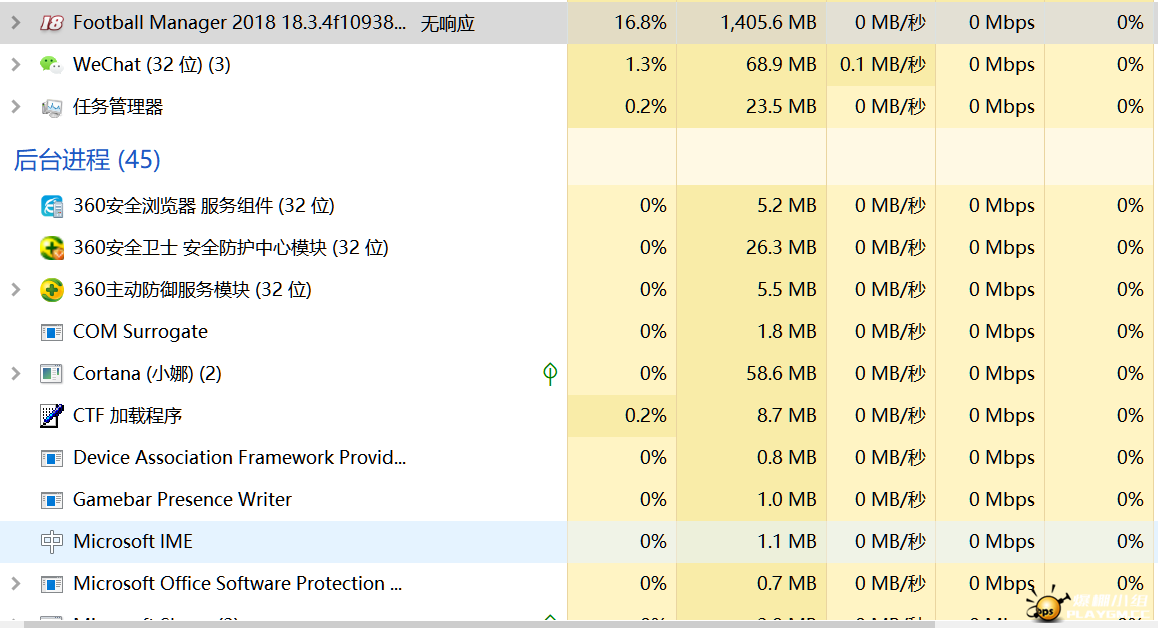The height and width of the screenshot is (628, 1158).
Task: Expand the Football Manager 2018 process
Action: [15, 22]
